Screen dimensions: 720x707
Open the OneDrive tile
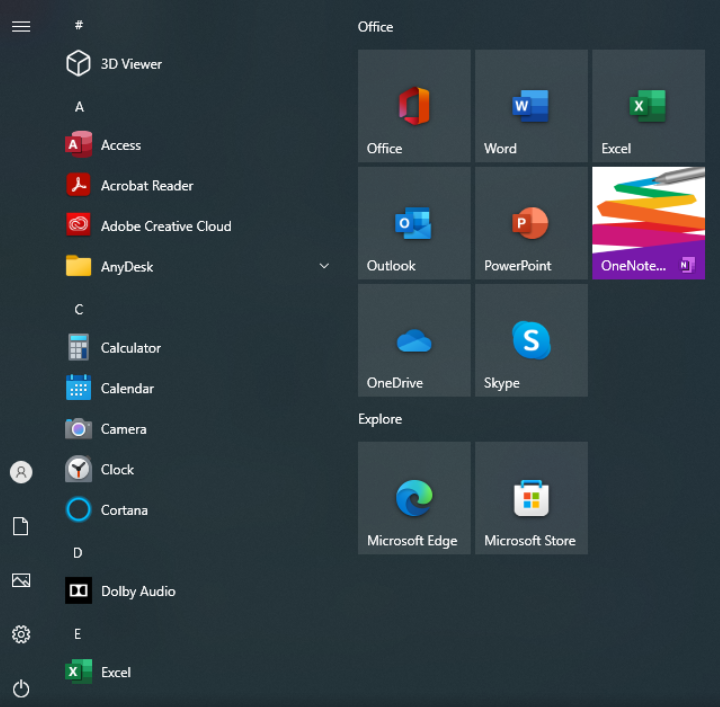[x=414, y=340]
